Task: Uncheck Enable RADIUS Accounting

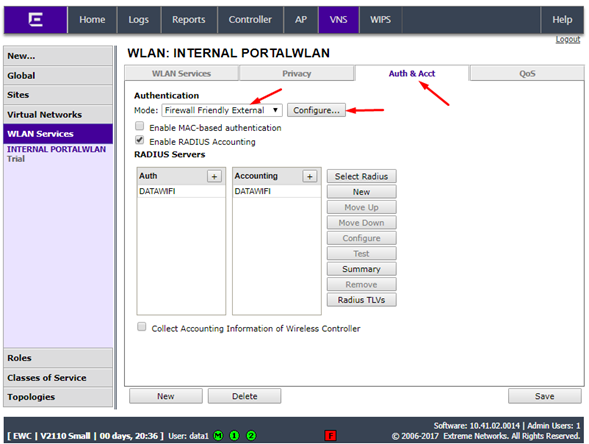Action: (139, 140)
